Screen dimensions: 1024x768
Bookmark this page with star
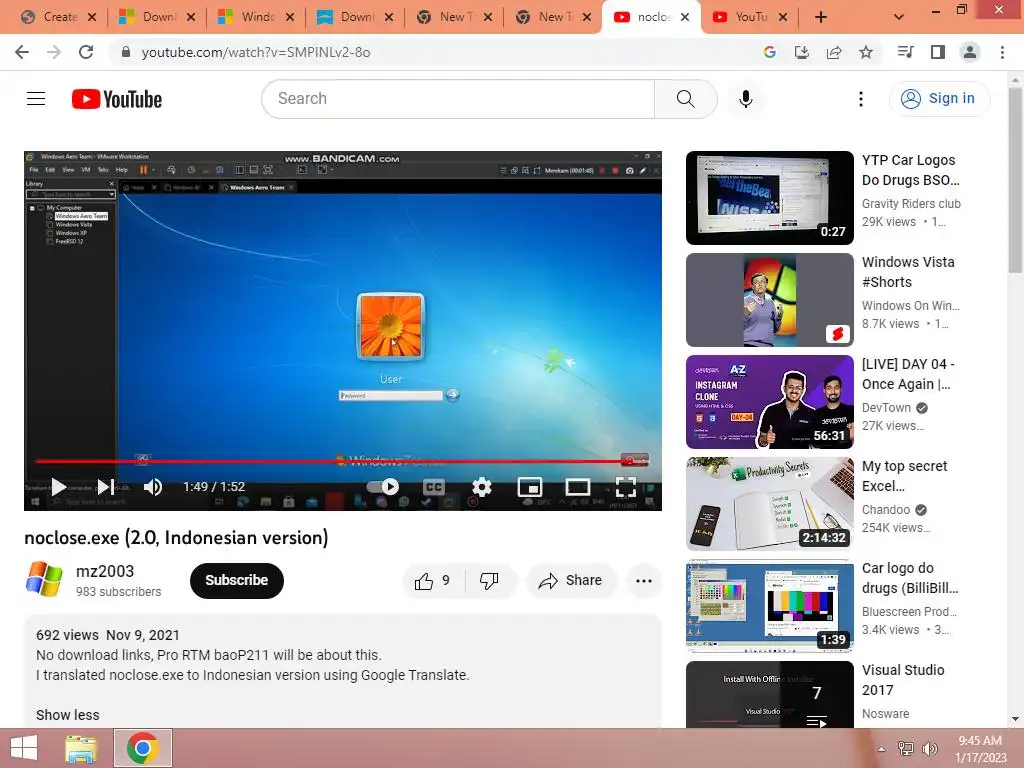tap(866, 52)
